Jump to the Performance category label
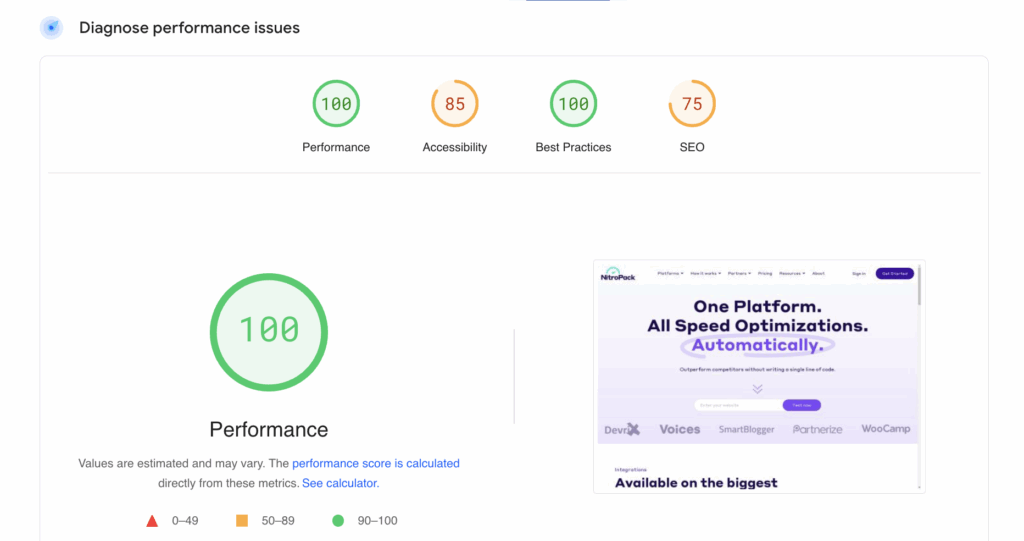Screen dimensions: 1024x541 click(336, 147)
